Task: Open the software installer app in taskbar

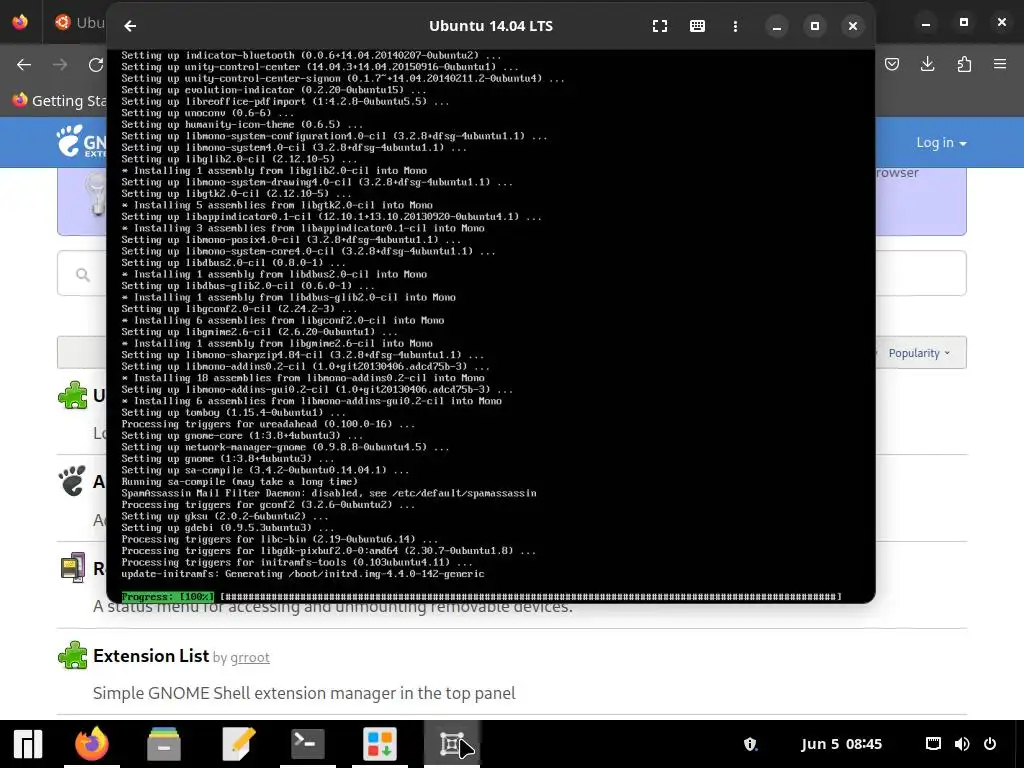Action: point(379,744)
